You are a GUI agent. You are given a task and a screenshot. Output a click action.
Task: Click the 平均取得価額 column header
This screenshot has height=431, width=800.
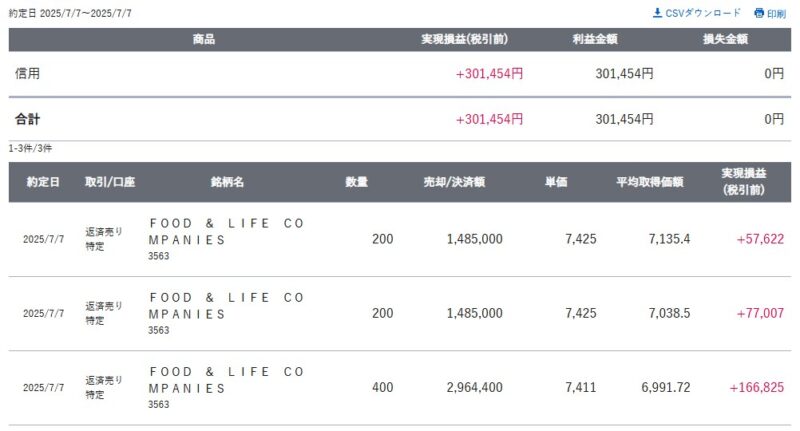click(649, 182)
